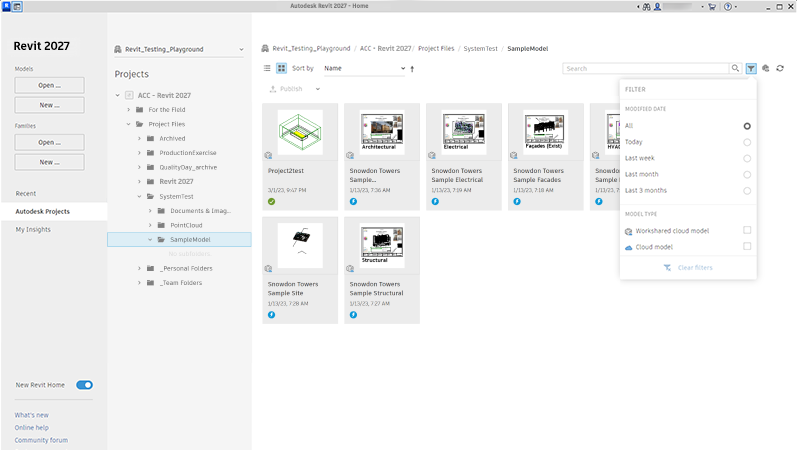Open cloud model manager icon beside filter
This screenshot has width=797, height=450.
[x=765, y=68]
